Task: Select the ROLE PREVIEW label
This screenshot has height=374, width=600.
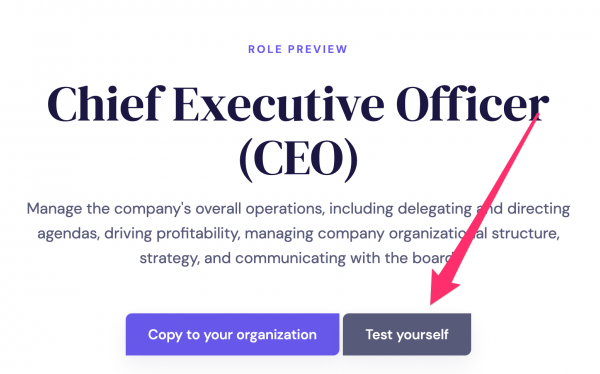Action: [298, 49]
